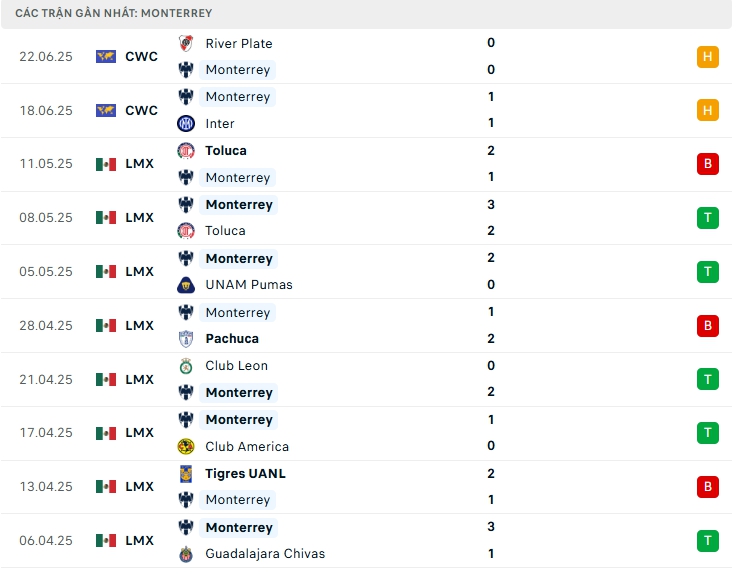
Task: Open the Pachuca team link
Action: pyautogui.click(x=232, y=339)
